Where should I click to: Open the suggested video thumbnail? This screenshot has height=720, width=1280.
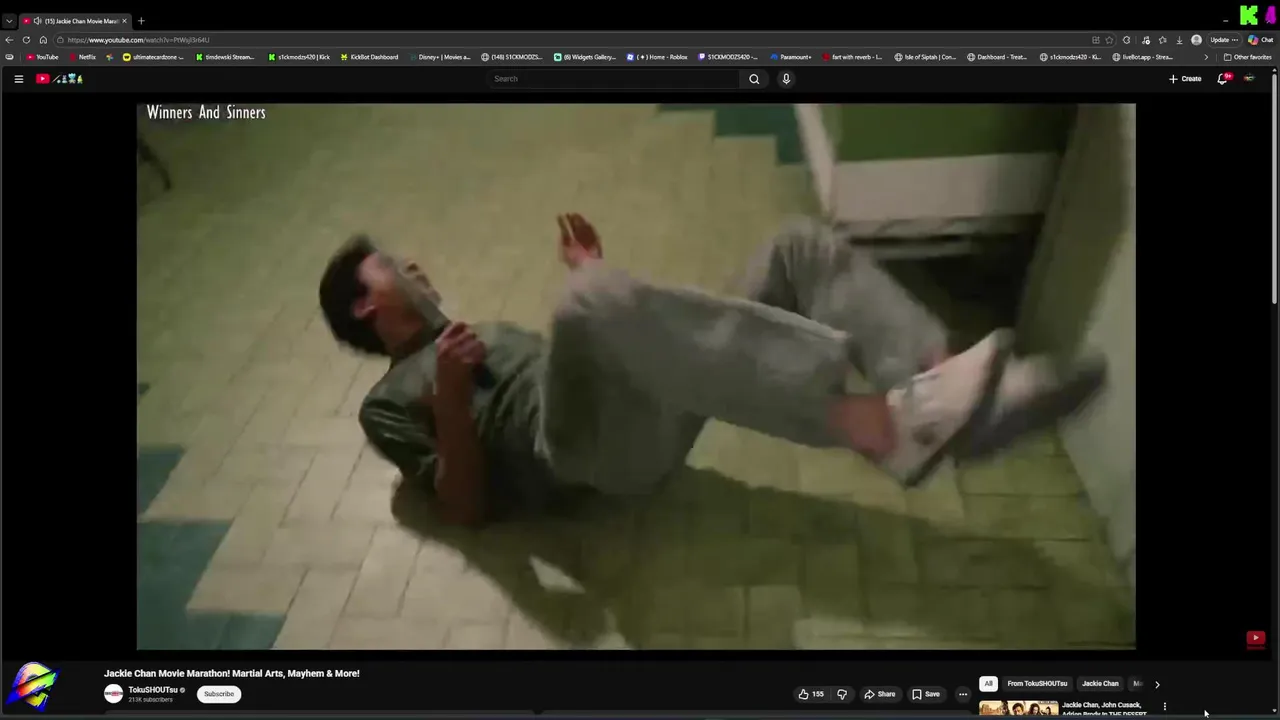(x=1018, y=709)
